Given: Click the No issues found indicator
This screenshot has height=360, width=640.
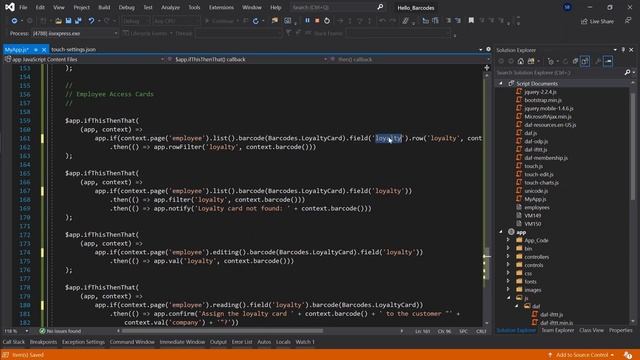Looking at the screenshot, I should [x=60, y=331].
